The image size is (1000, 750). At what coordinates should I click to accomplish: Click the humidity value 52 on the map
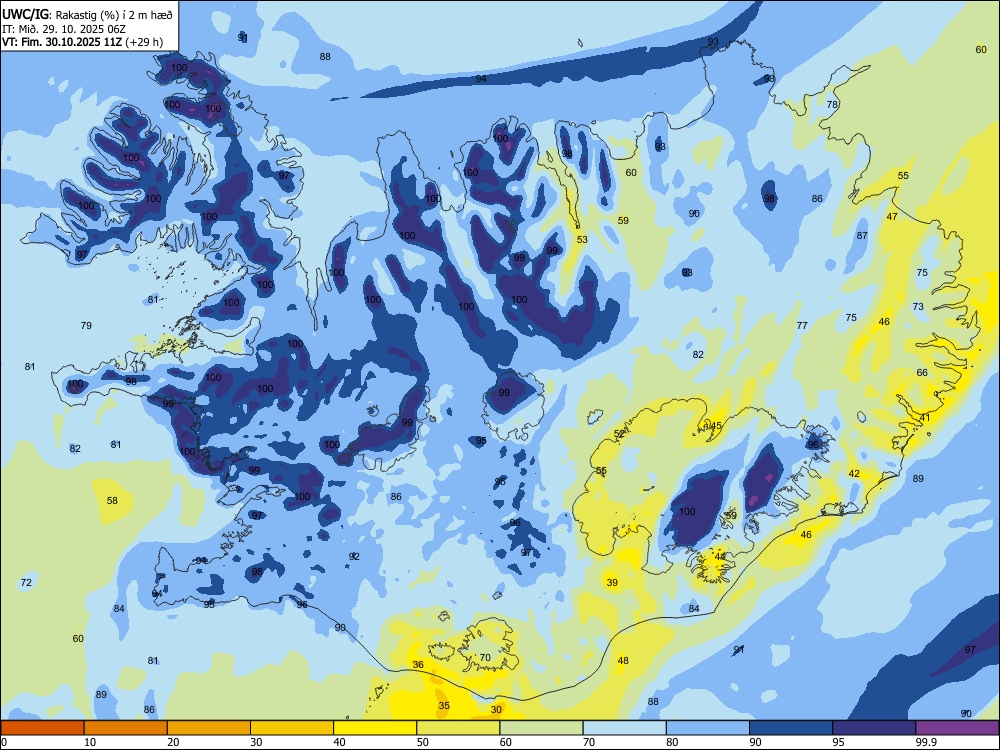click(619, 434)
